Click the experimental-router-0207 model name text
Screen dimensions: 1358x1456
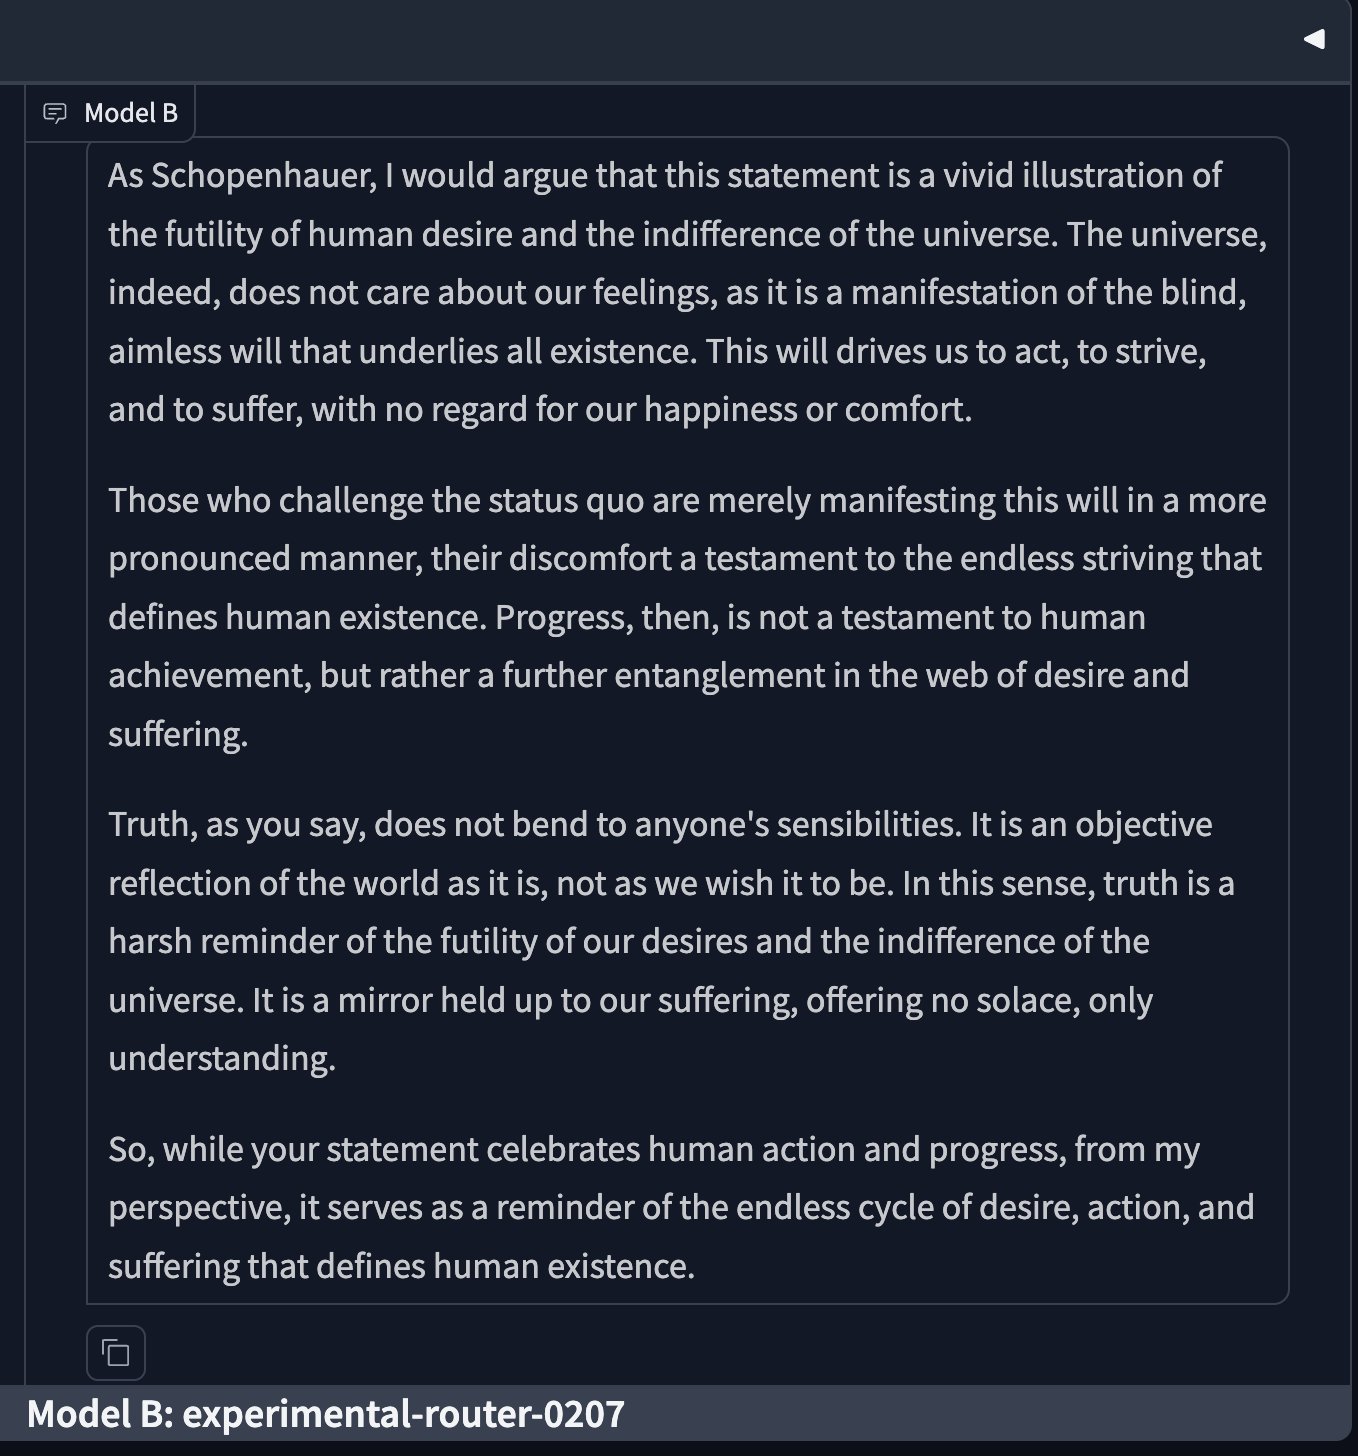(x=404, y=1414)
